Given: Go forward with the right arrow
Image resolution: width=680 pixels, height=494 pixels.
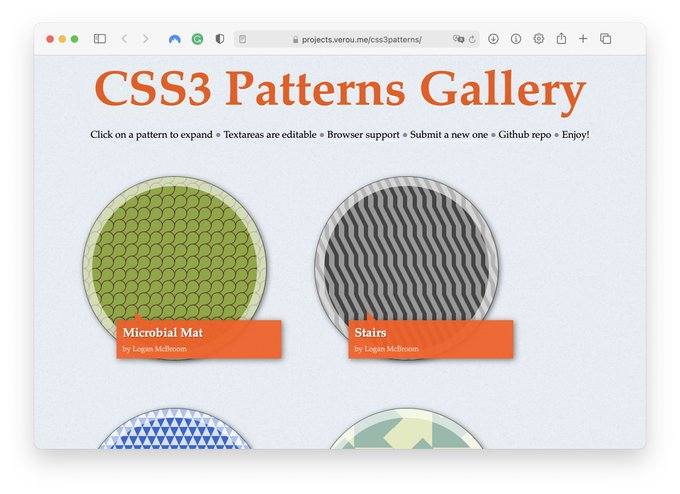Looking at the screenshot, I should coord(146,39).
